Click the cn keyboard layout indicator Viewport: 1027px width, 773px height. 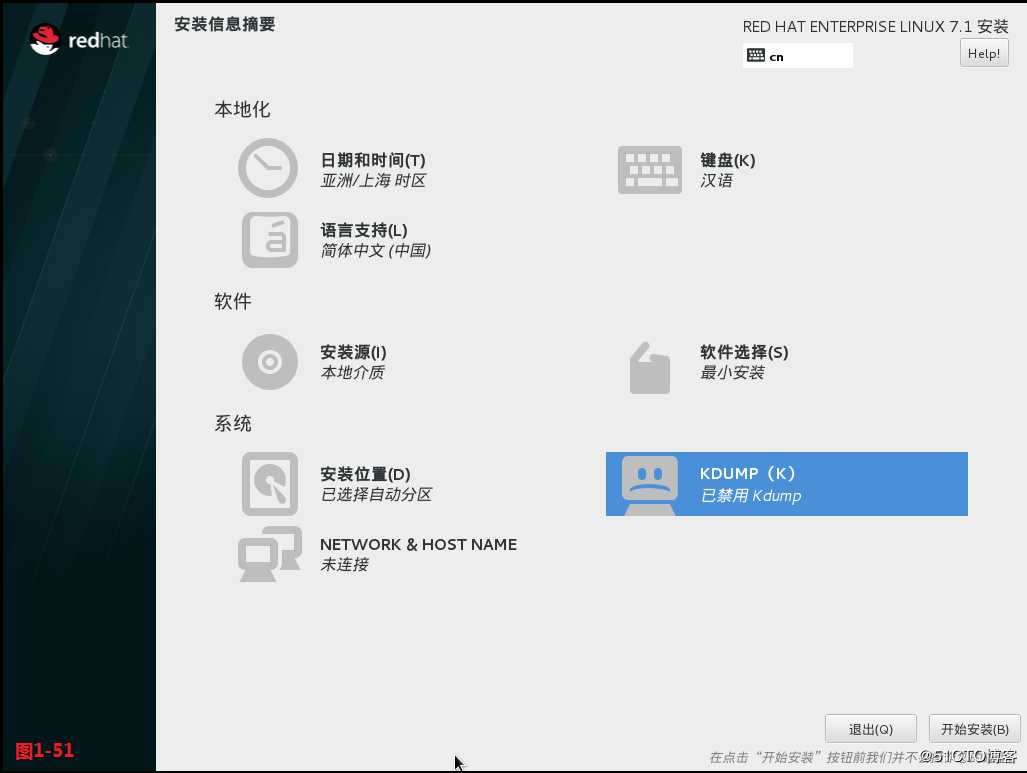tap(798, 56)
